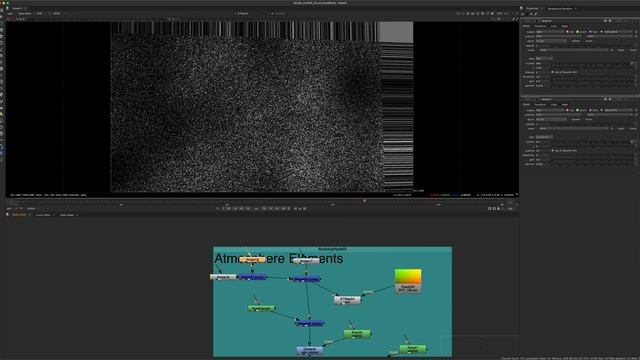Open the channels dropdown in the lower panel

[x=550, y=110]
